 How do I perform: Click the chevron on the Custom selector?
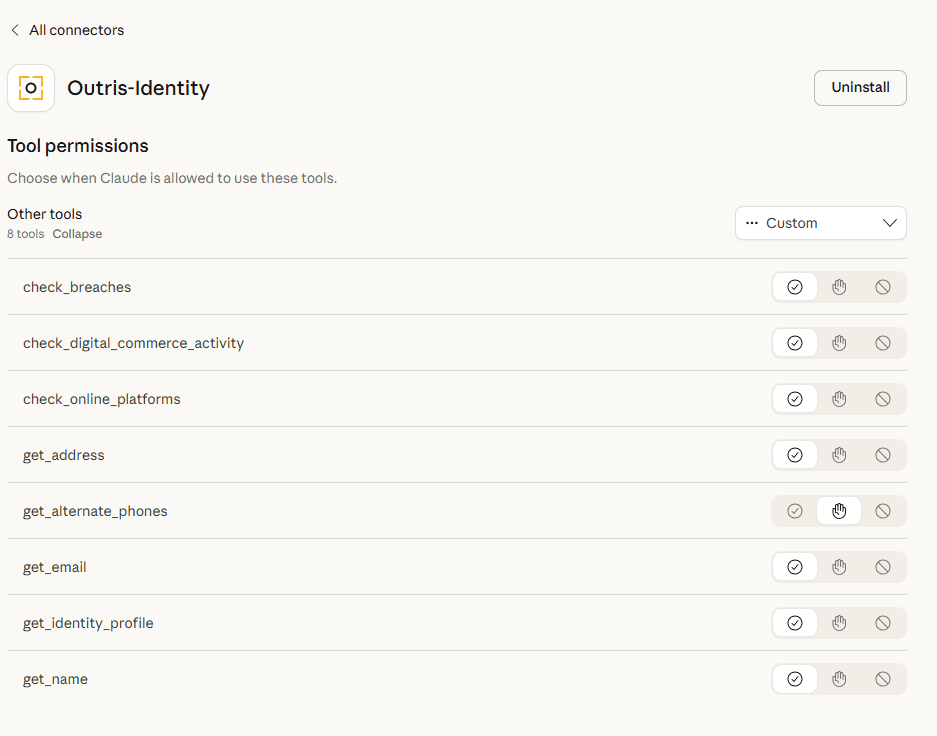pos(889,223)
